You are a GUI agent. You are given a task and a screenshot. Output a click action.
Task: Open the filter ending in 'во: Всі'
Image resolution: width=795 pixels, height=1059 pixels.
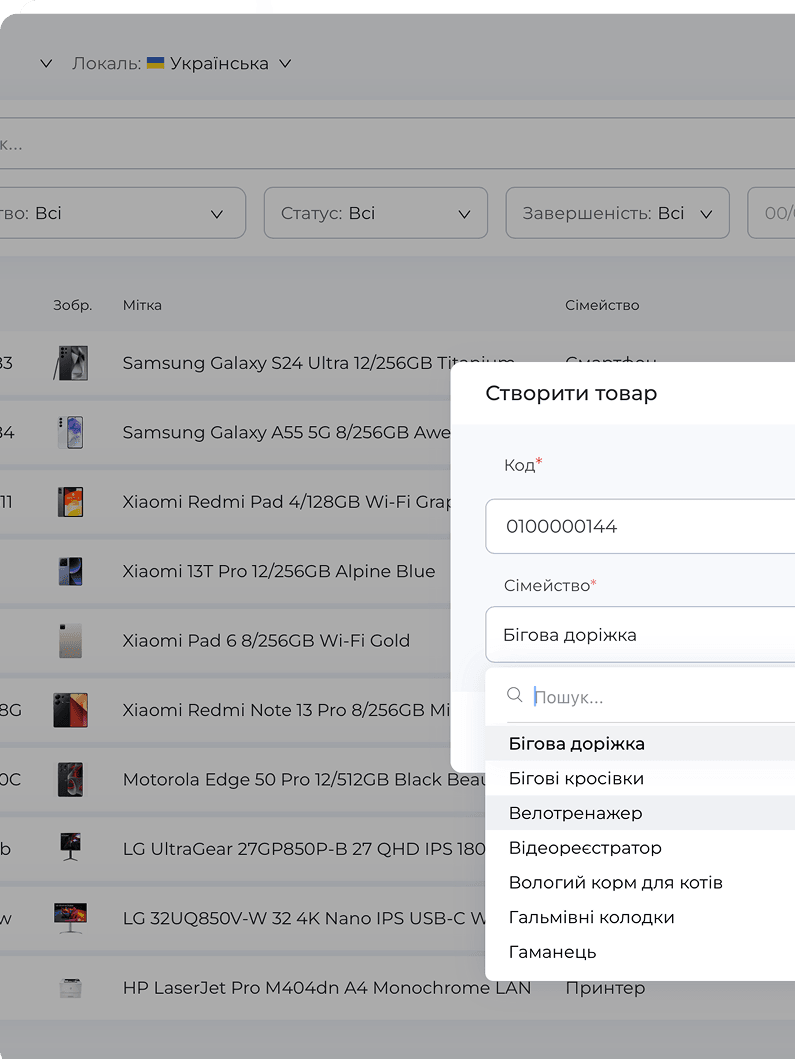click(x=122, y=213)
